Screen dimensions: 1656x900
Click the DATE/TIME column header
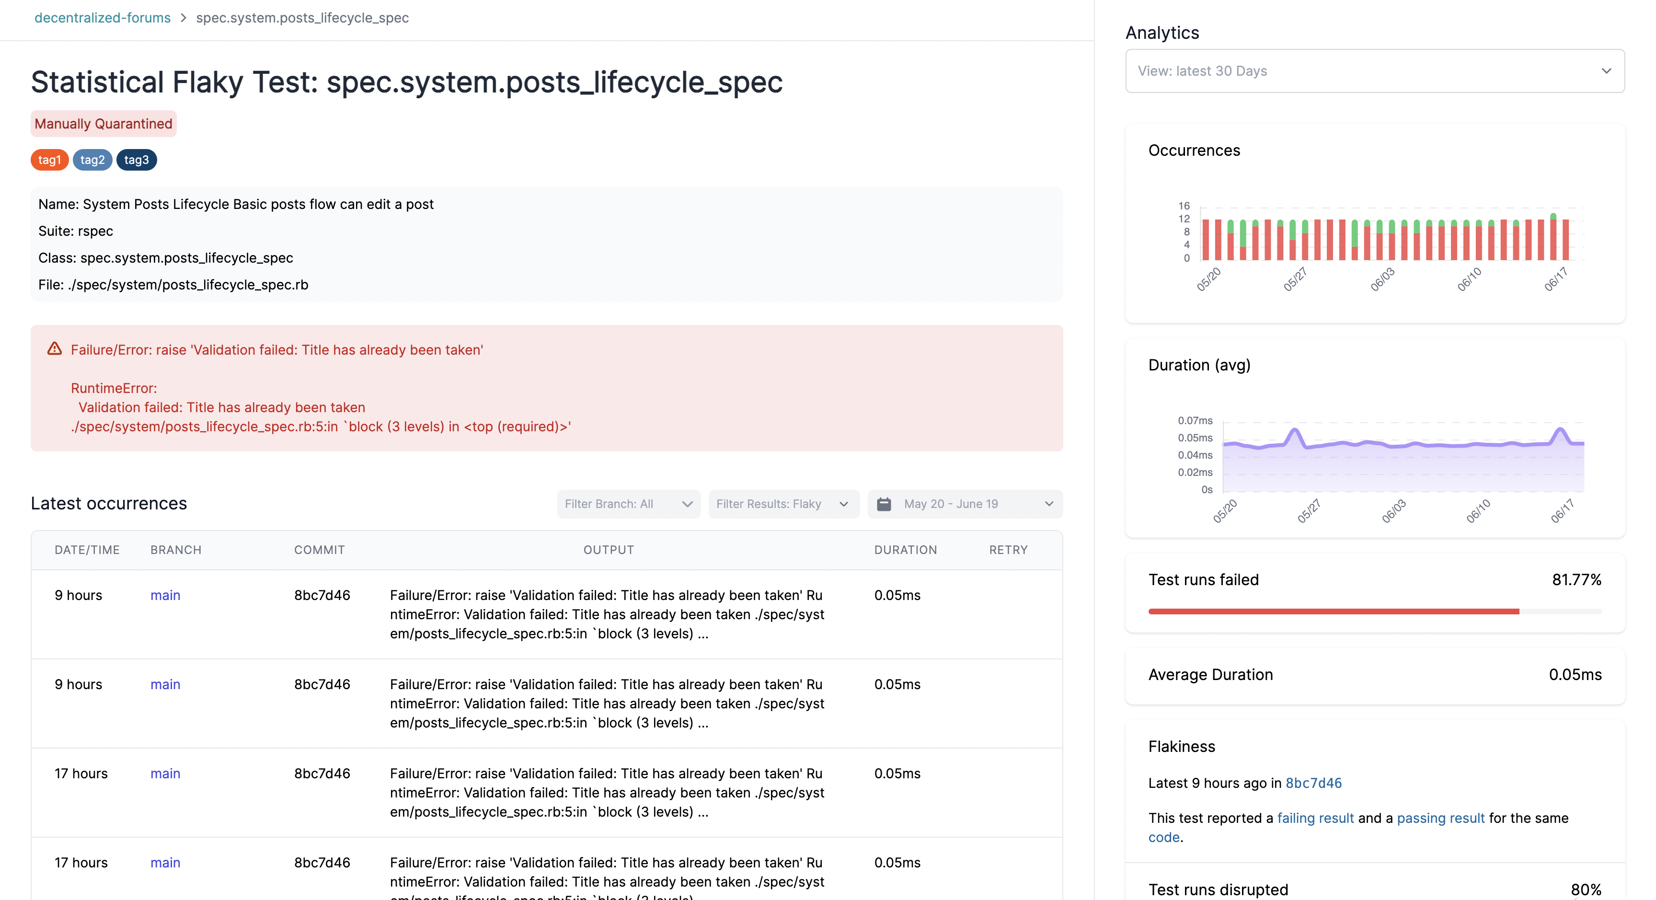87,550
